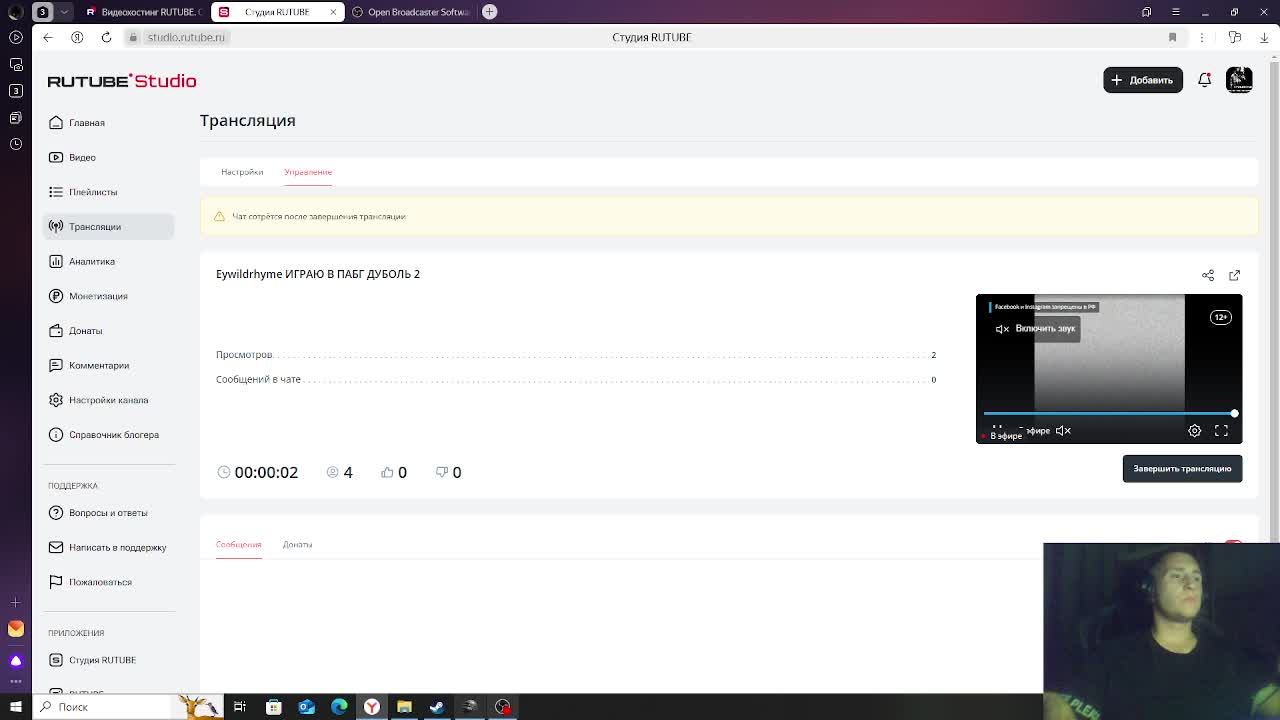This screenshot has width=1280, height=720.
Task: Bookmark this page in the address bar
Action: coord(1172,37)
